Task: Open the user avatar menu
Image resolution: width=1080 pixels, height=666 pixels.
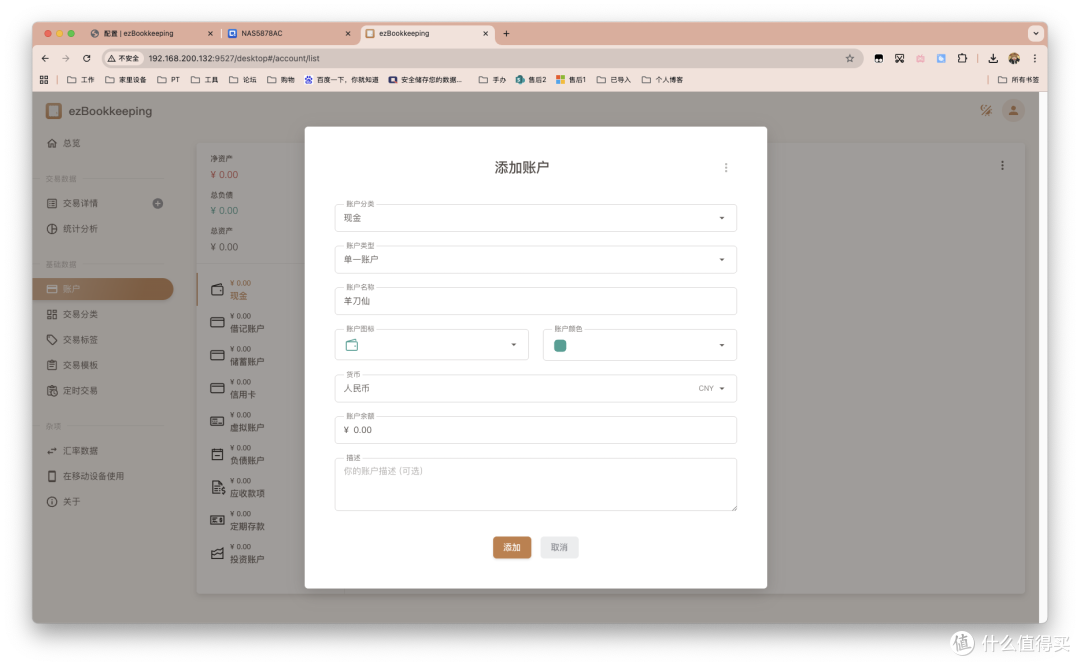Action: point(1013,110)
